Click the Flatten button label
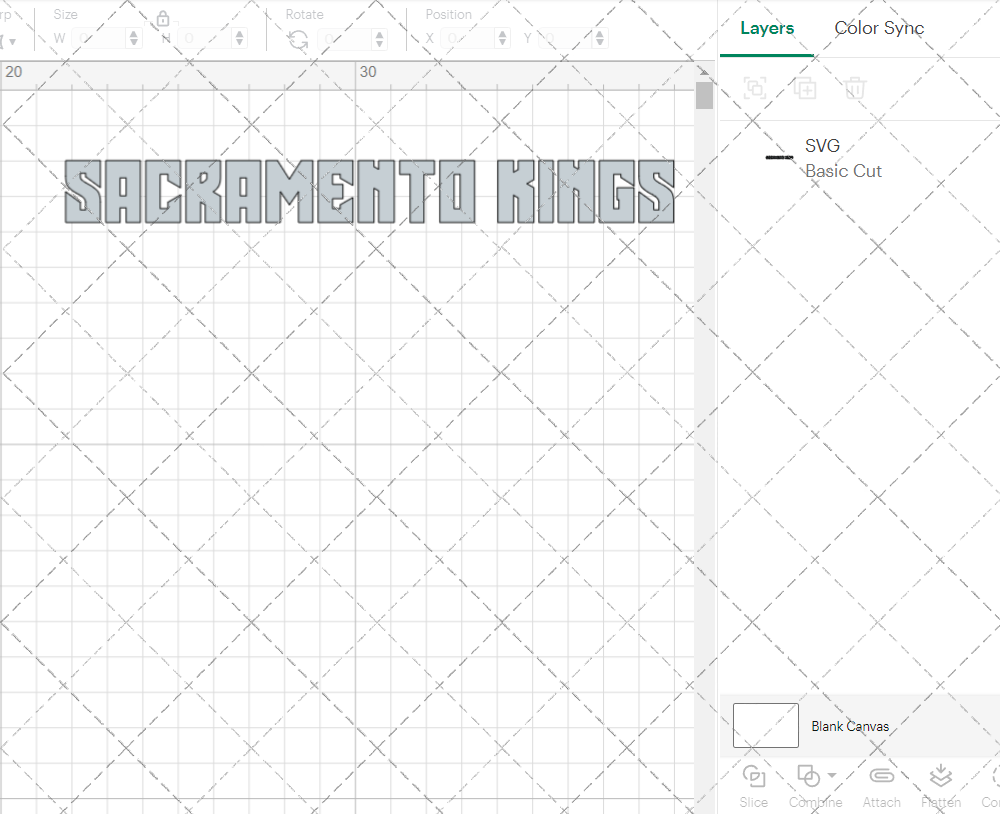 point(941,803)
